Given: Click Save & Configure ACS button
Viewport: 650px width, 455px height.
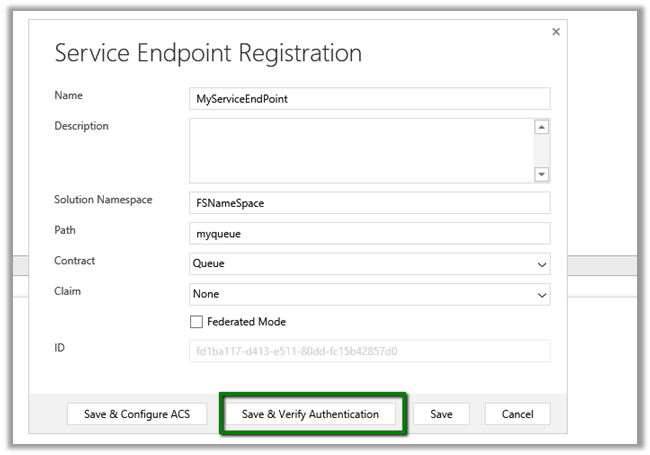Looking at the screenshot, I should pyautogui.click(x=136, y=414).
